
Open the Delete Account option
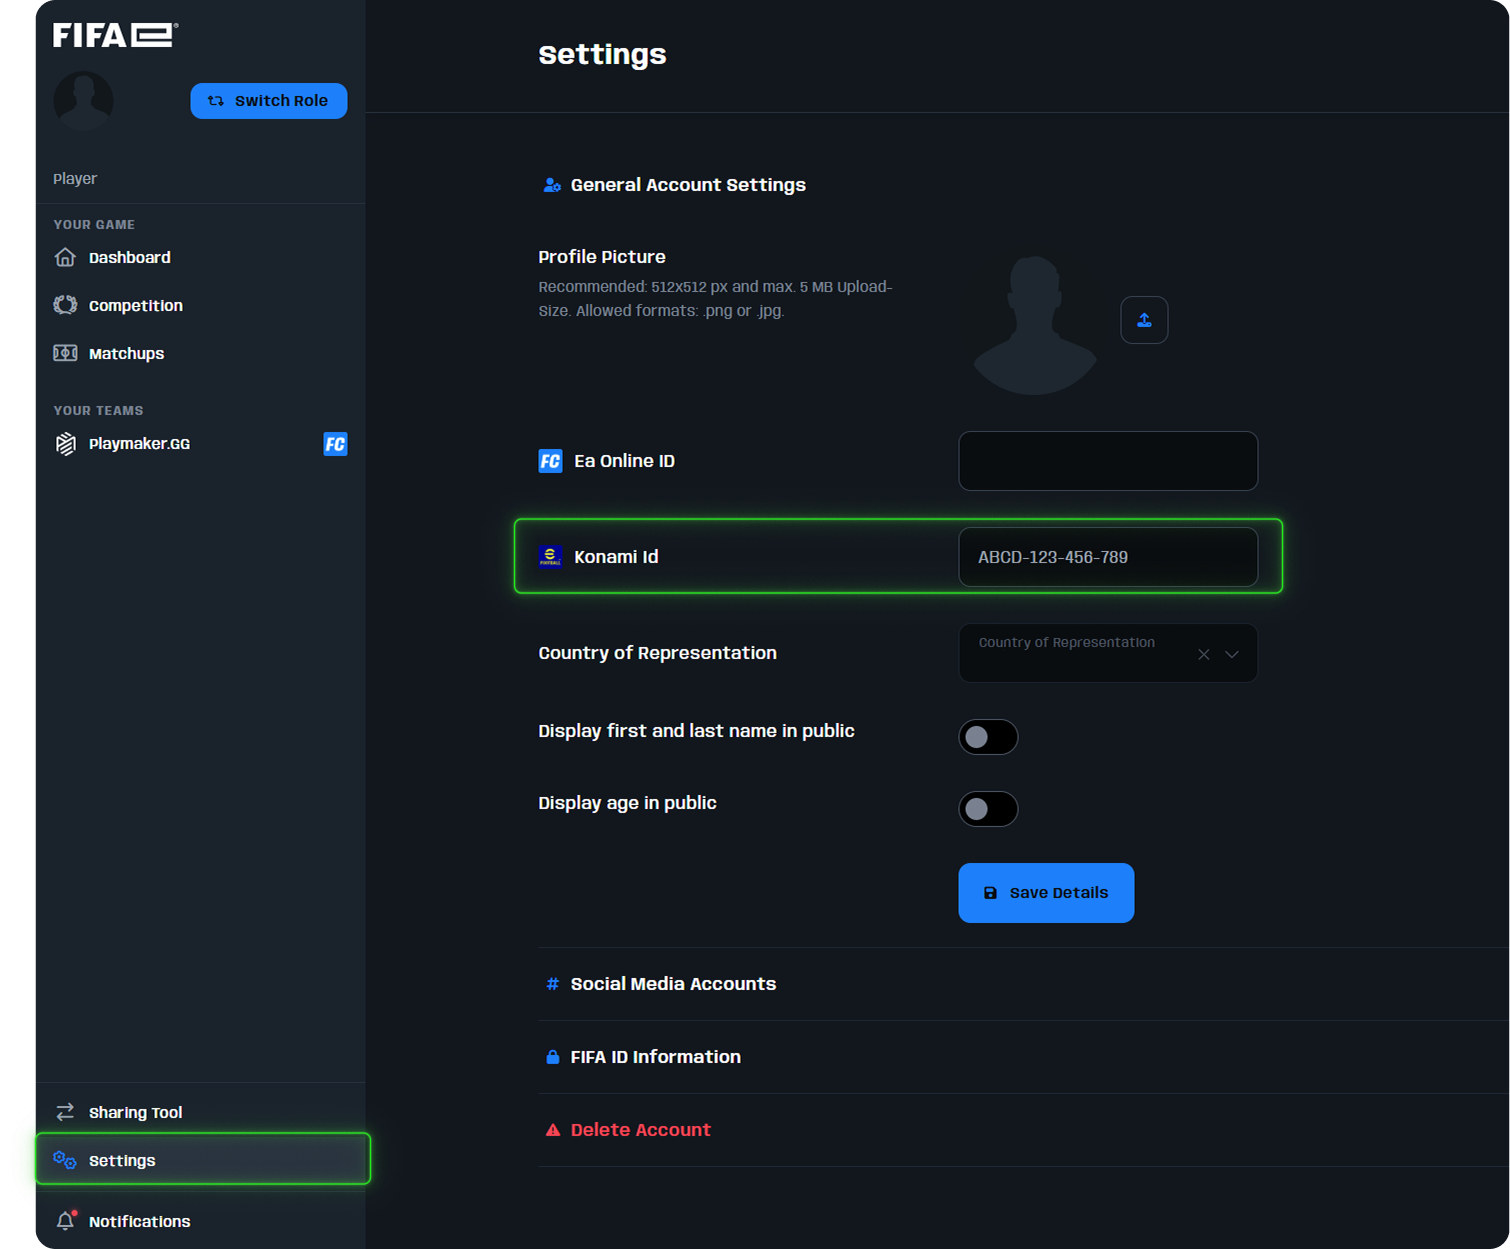640,1129
